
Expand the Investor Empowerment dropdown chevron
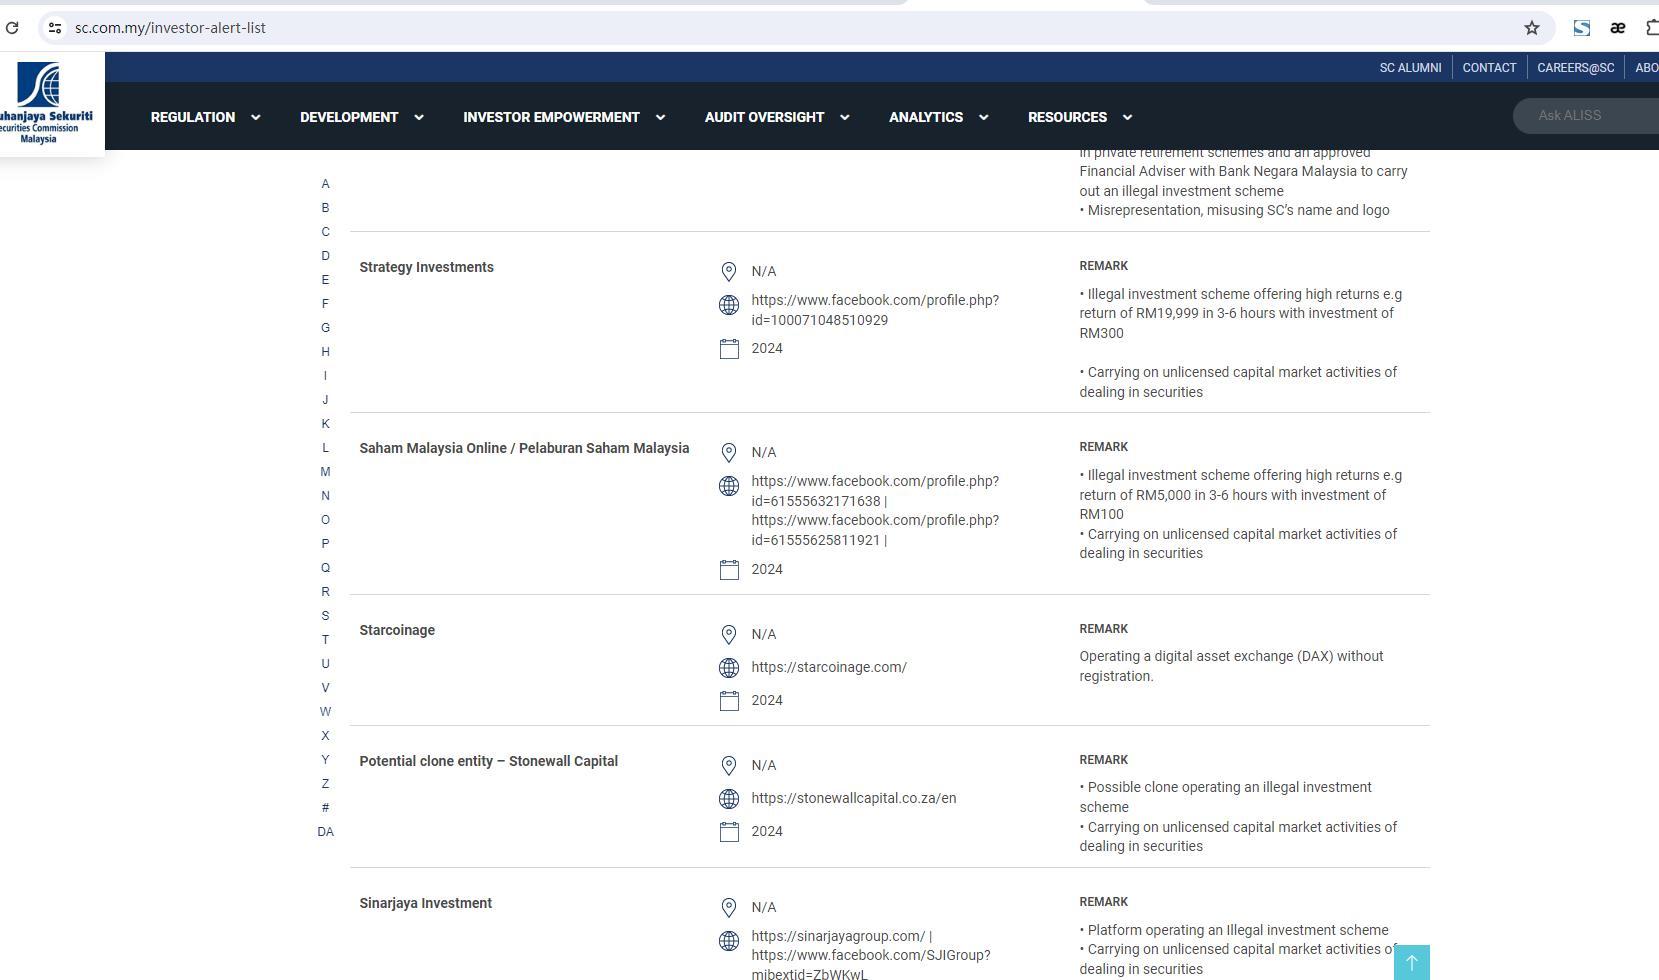tap(660, 117)
